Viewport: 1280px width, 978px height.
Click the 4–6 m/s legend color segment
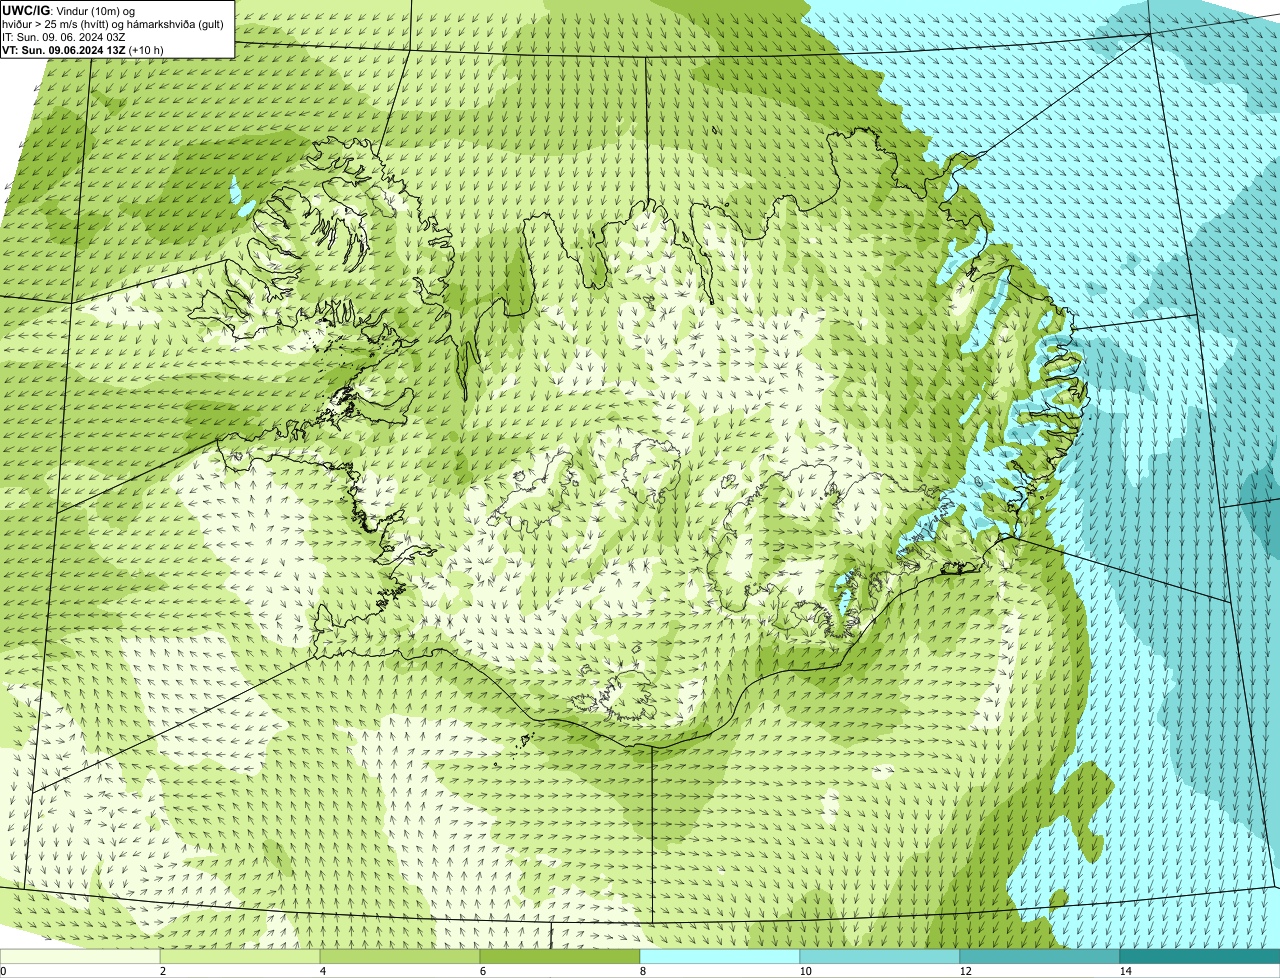click(x=400, y=956)
